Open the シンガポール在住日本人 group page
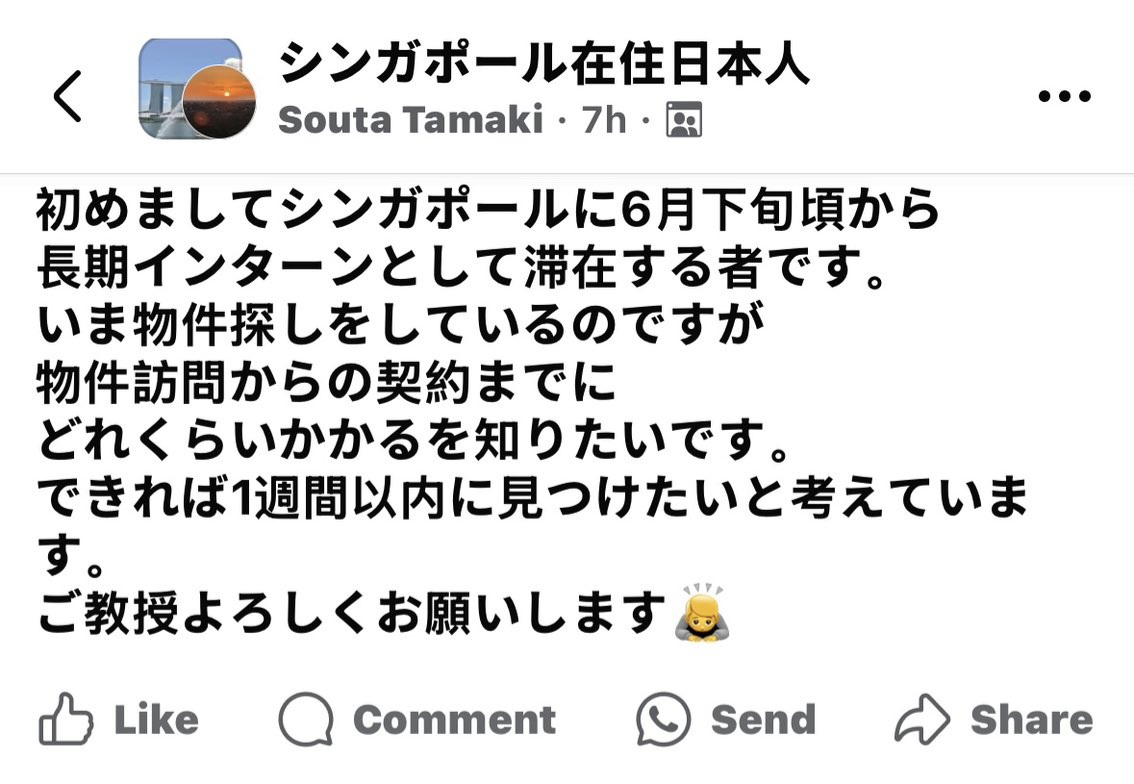1134x784 pixels. [x=544, y=65]
